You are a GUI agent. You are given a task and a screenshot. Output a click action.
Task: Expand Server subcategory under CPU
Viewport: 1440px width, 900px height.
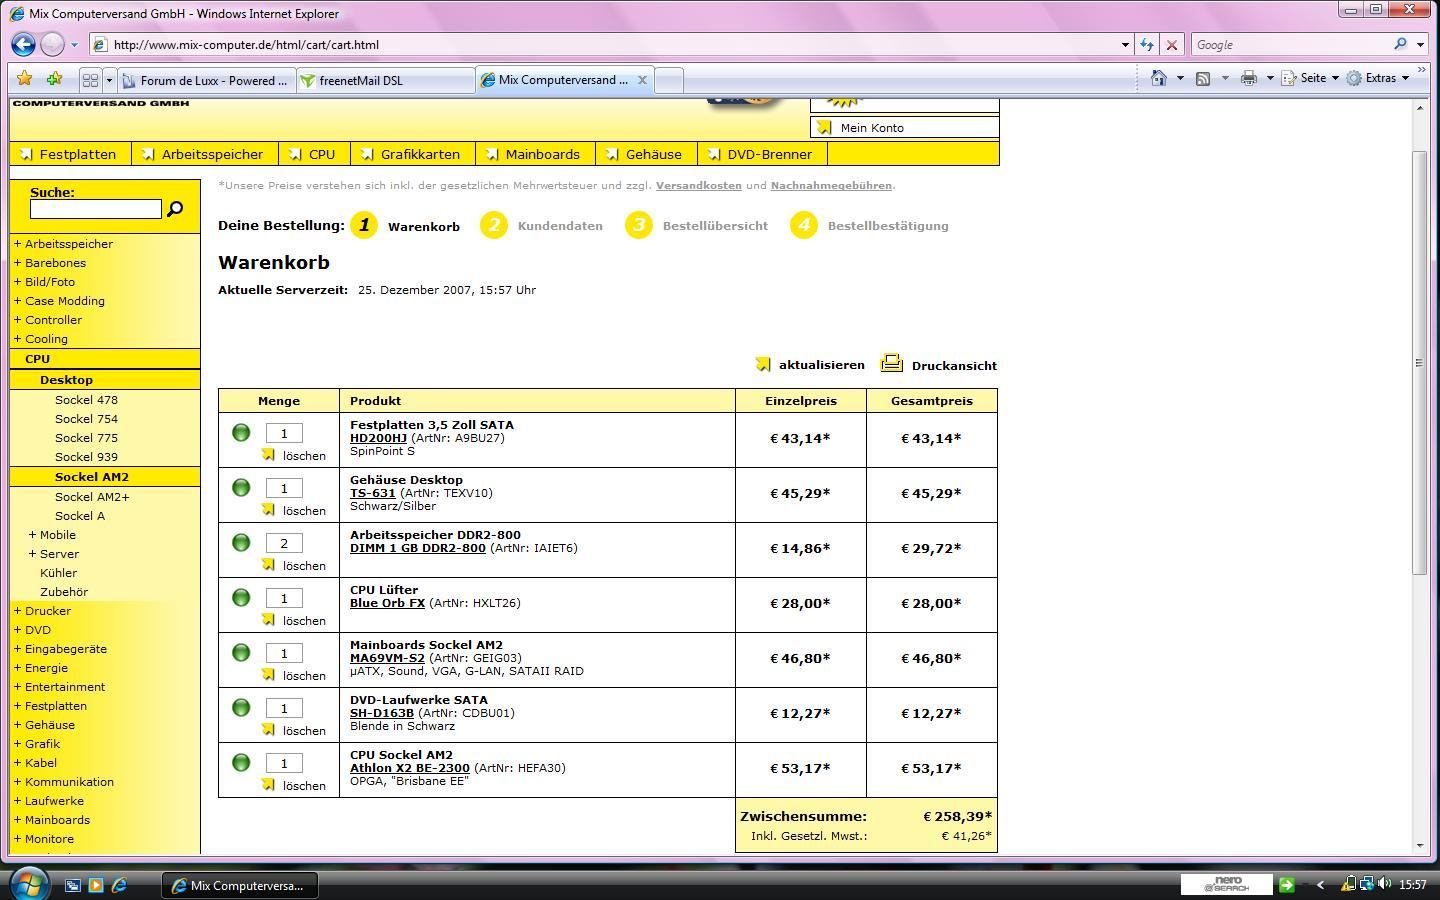tap(32, 554)
